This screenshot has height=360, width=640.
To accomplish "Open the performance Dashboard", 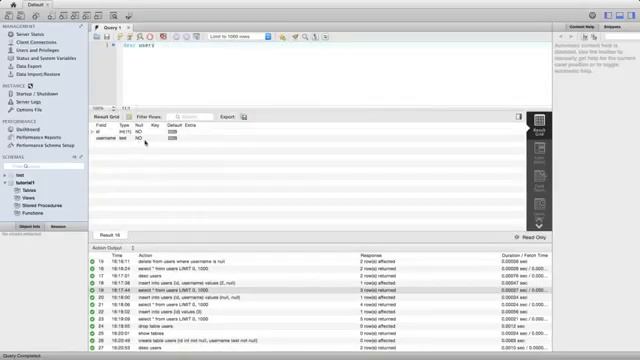I will click(x=28, y=129).
